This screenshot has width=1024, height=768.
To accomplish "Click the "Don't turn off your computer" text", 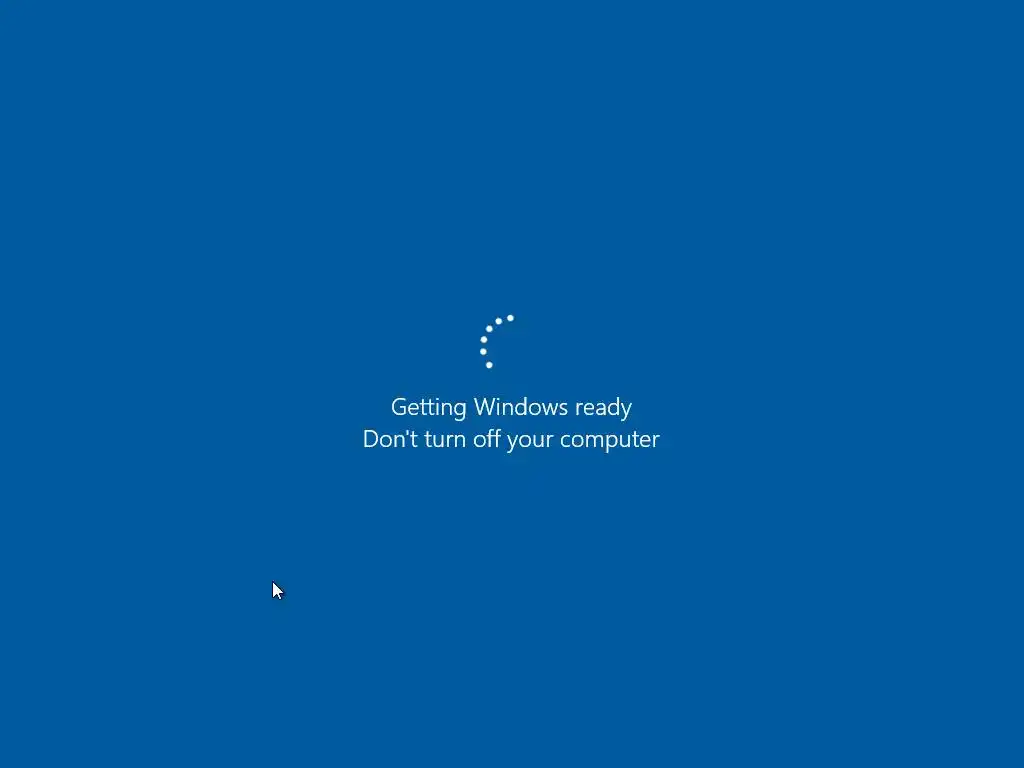I will tap(511, 440).
